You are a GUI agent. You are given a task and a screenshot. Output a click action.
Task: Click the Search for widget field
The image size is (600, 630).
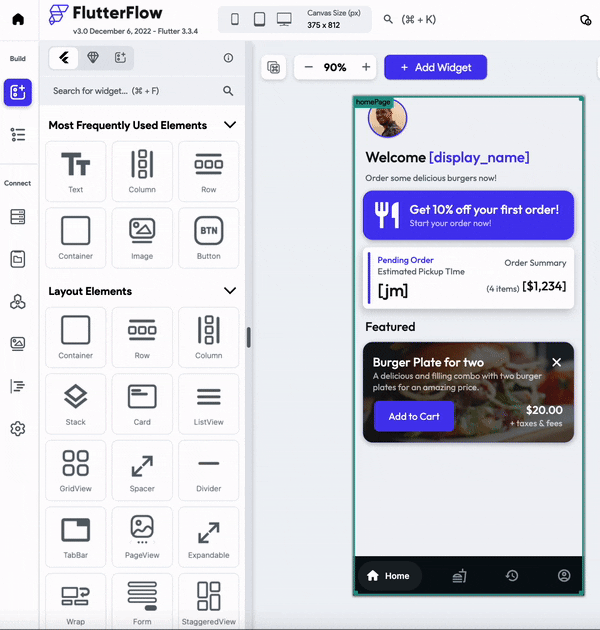pyautogui.click(x=143, y=91)
